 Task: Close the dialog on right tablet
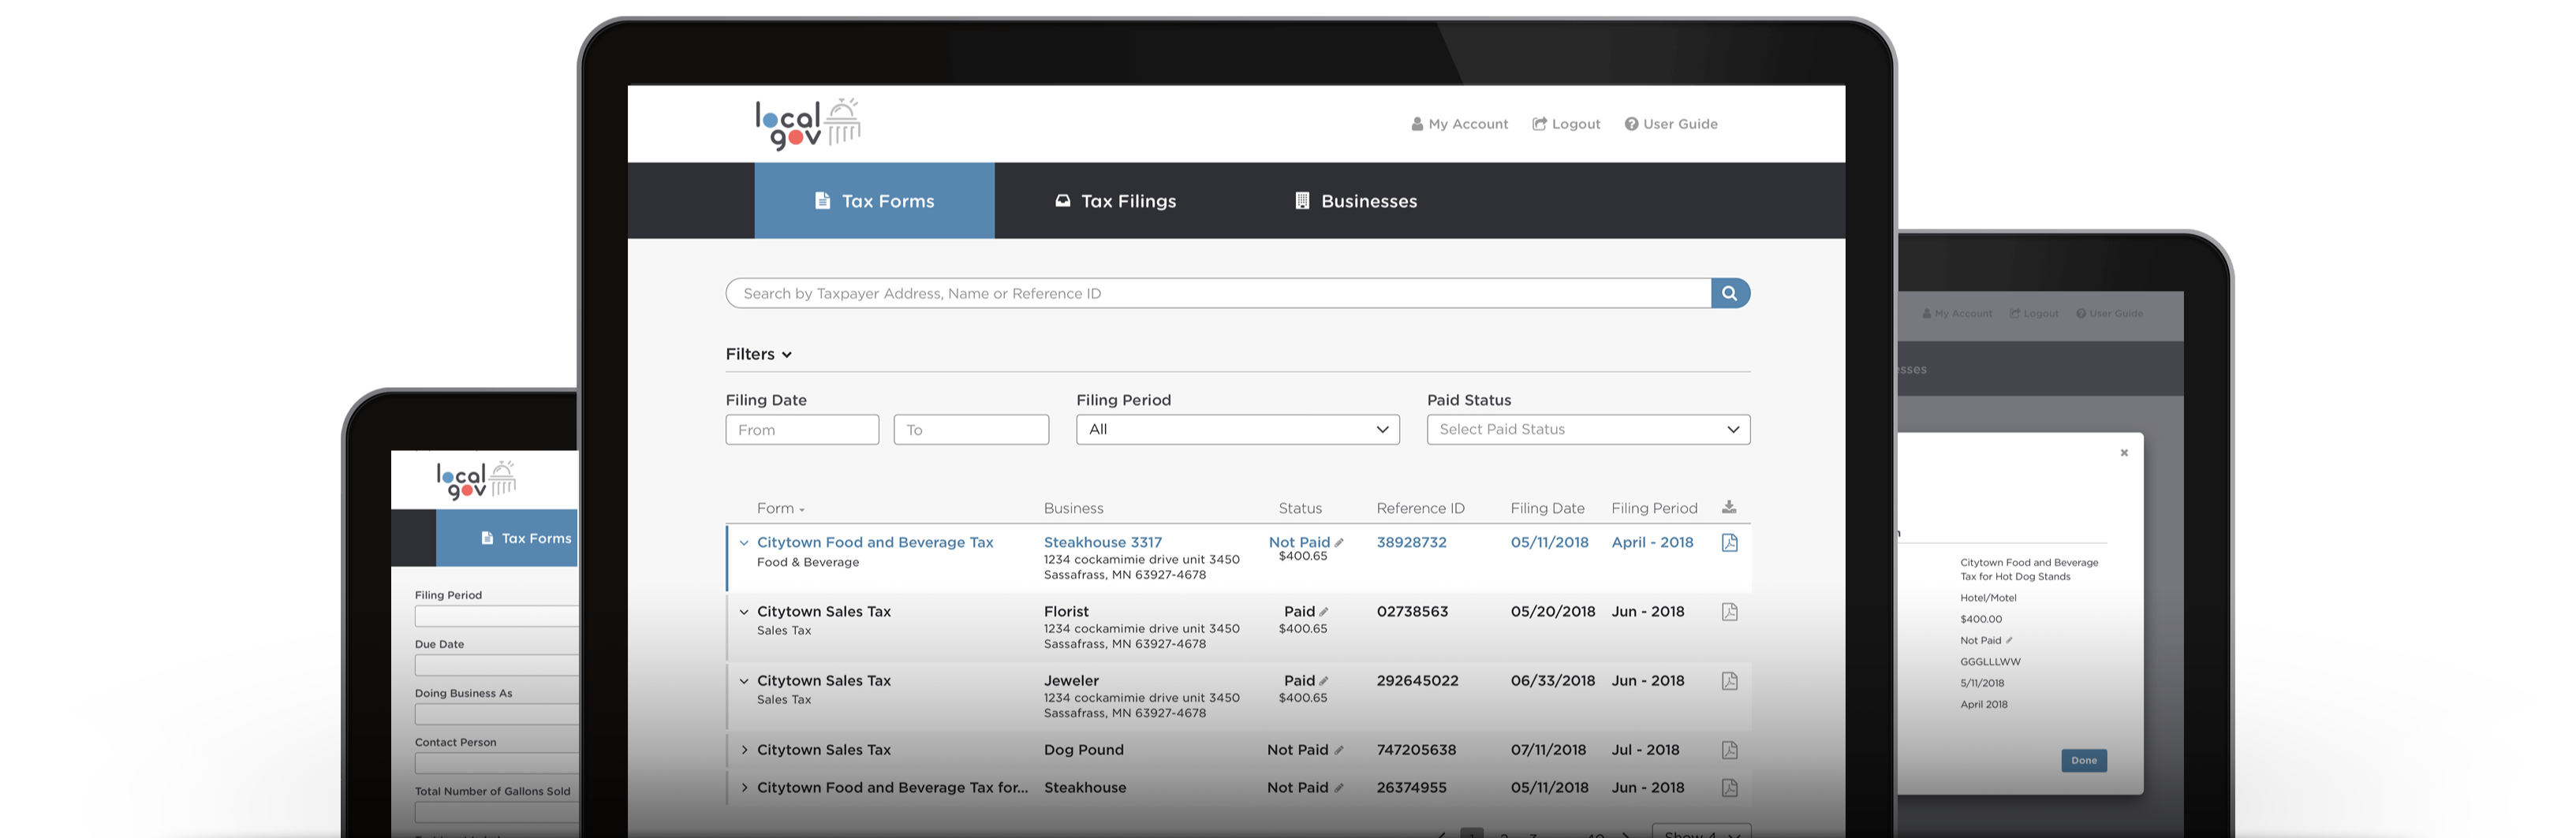coord(2124,453)
